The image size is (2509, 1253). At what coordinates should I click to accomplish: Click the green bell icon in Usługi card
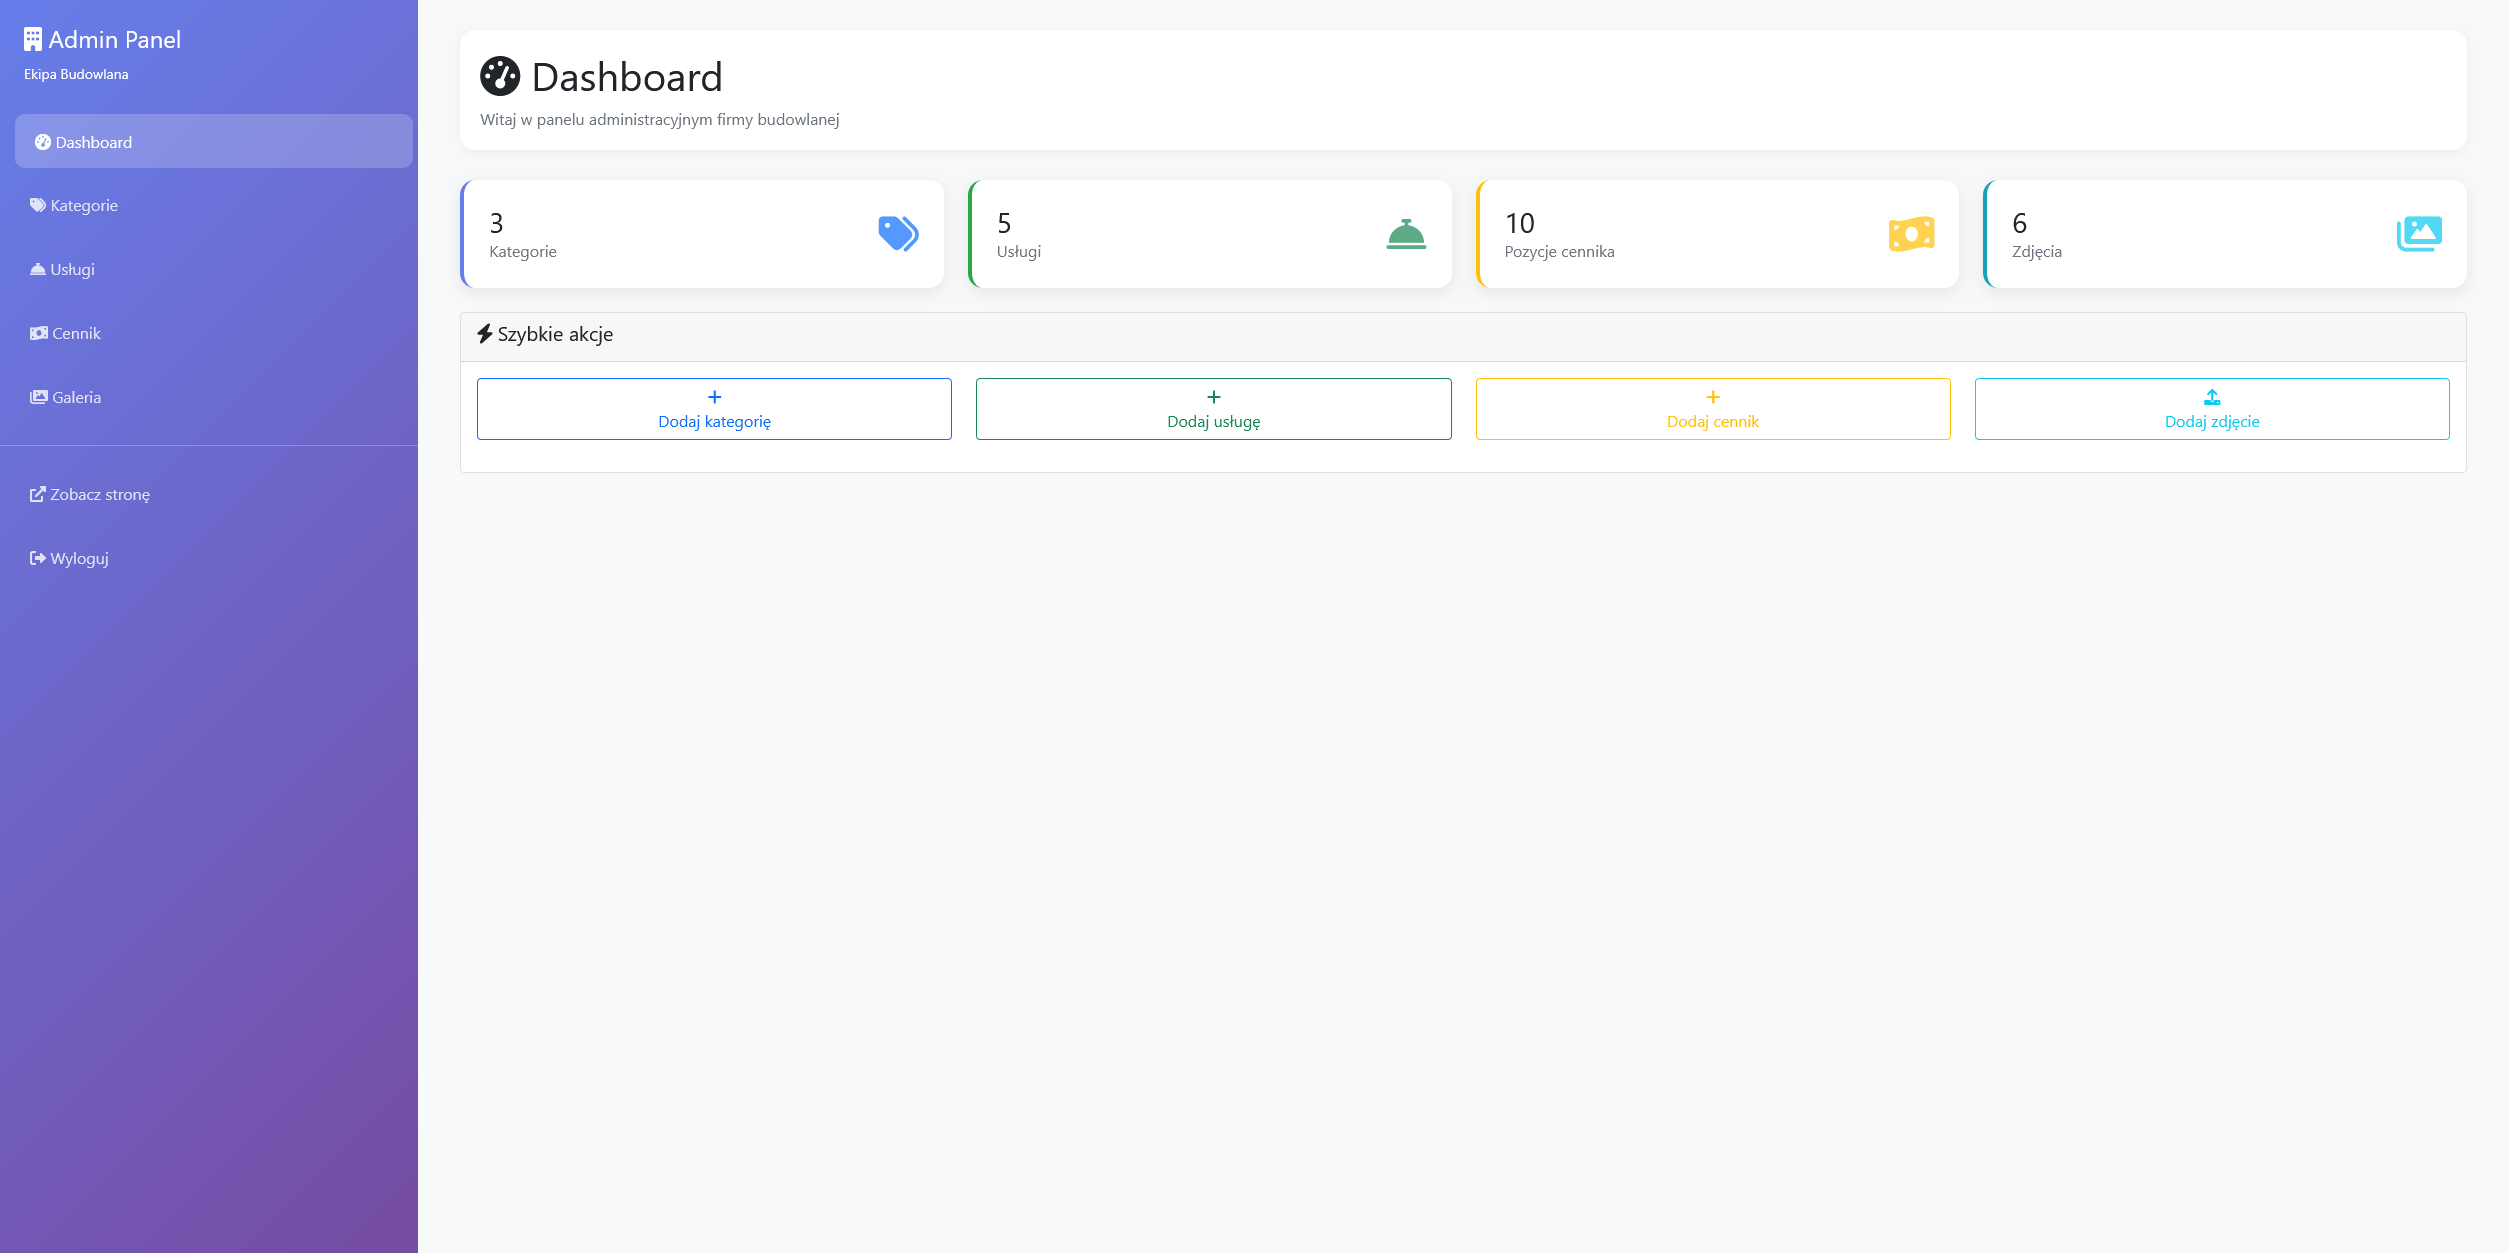tap(1406, 234)
